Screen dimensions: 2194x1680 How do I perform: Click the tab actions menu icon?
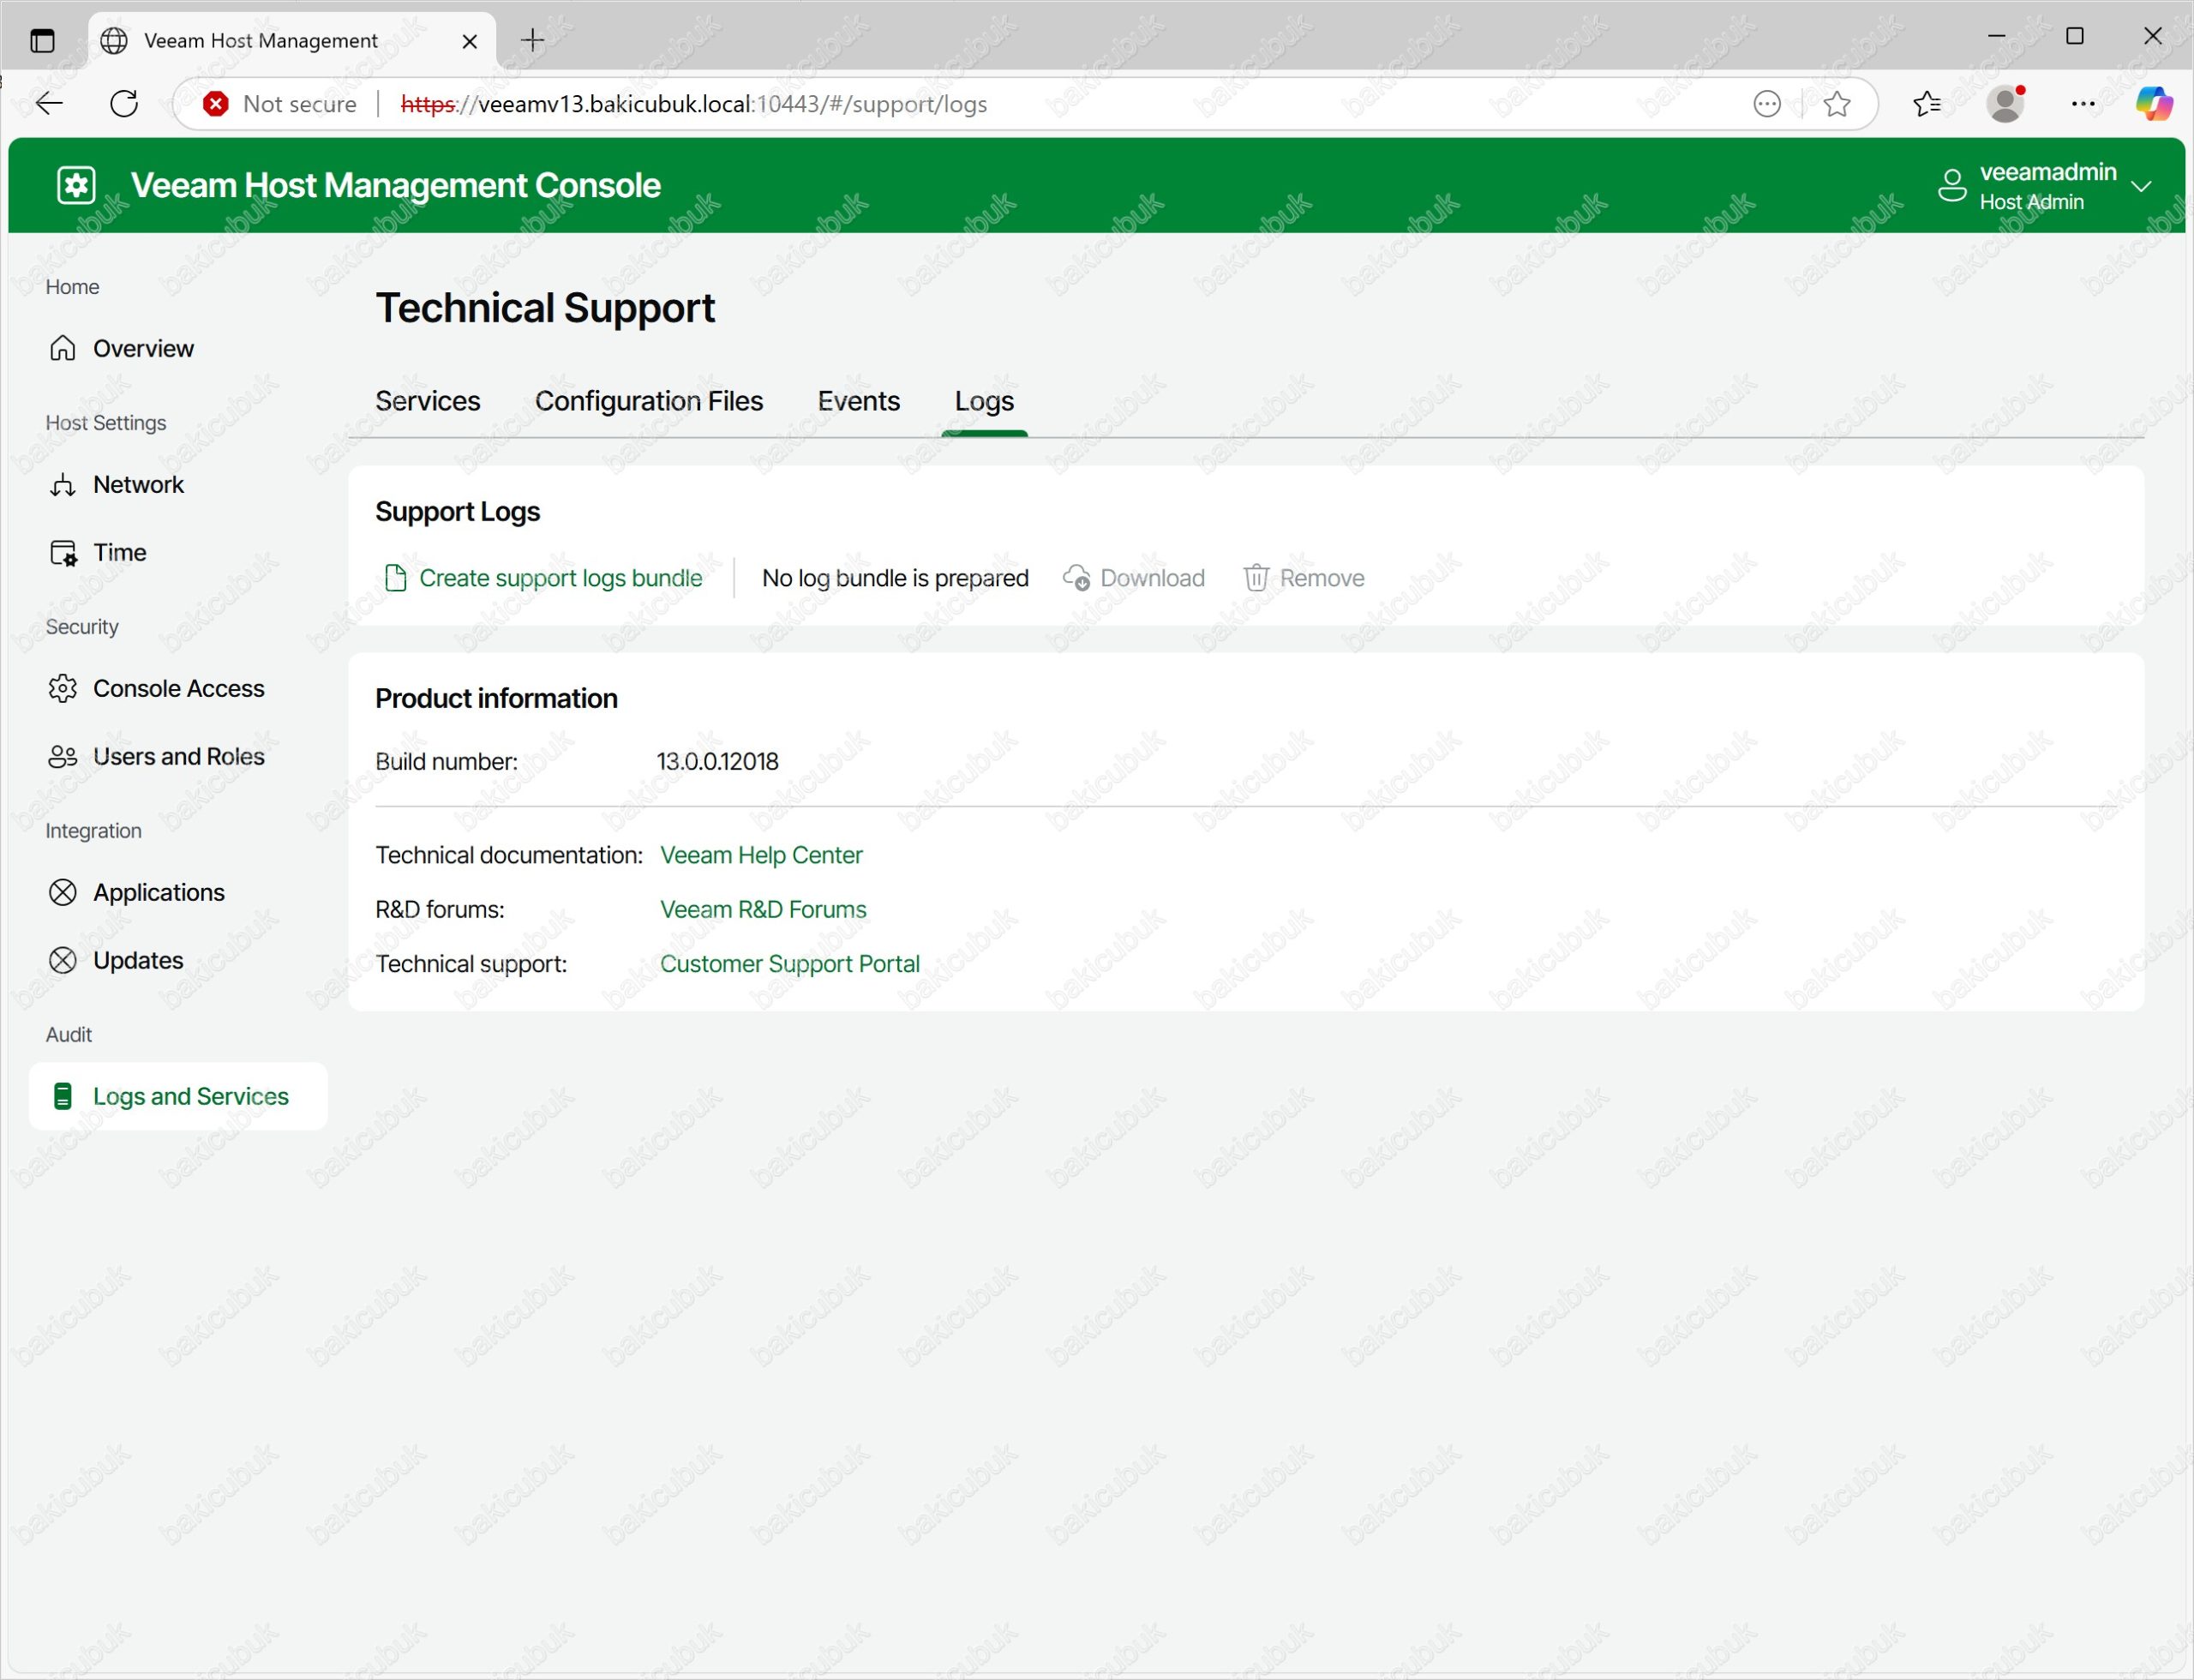point(42,41)
